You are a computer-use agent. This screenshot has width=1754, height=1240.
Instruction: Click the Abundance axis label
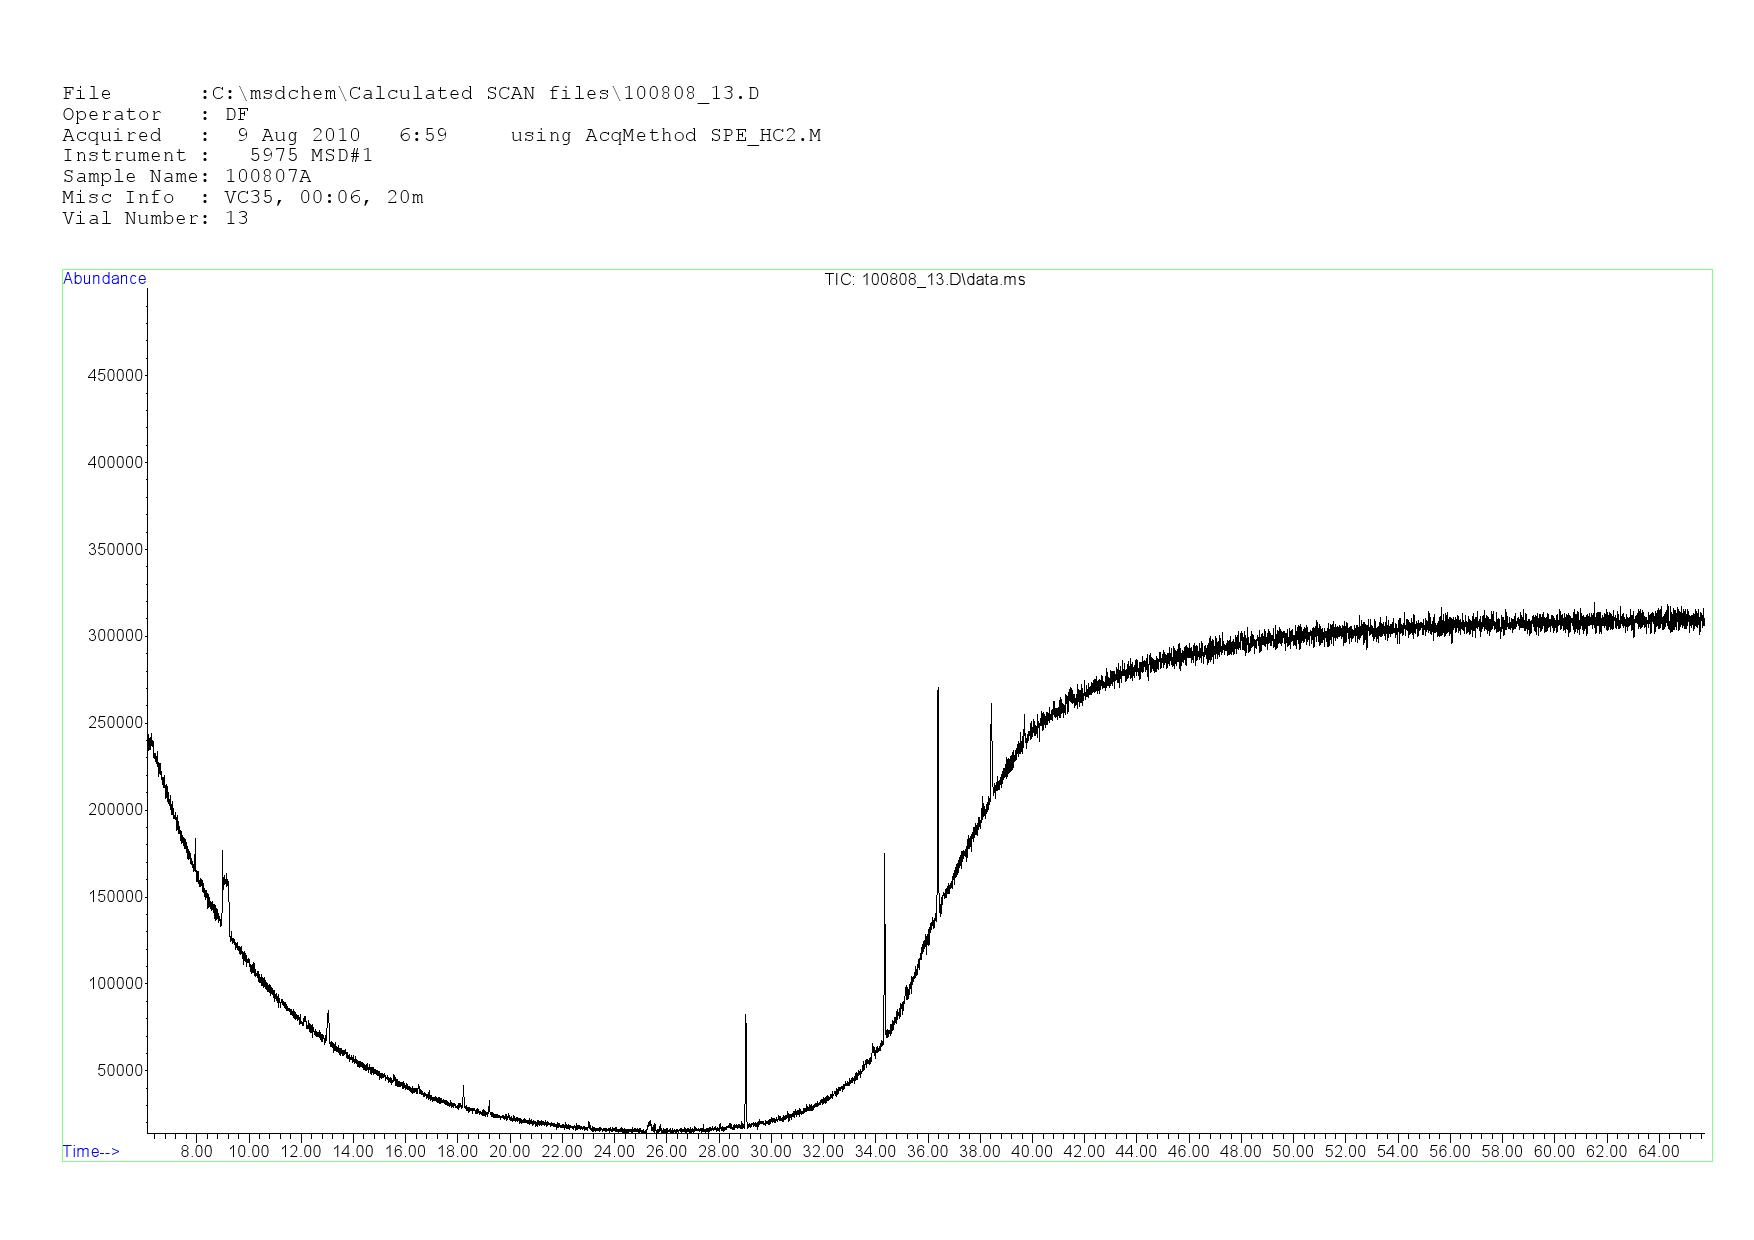(104, 279)
